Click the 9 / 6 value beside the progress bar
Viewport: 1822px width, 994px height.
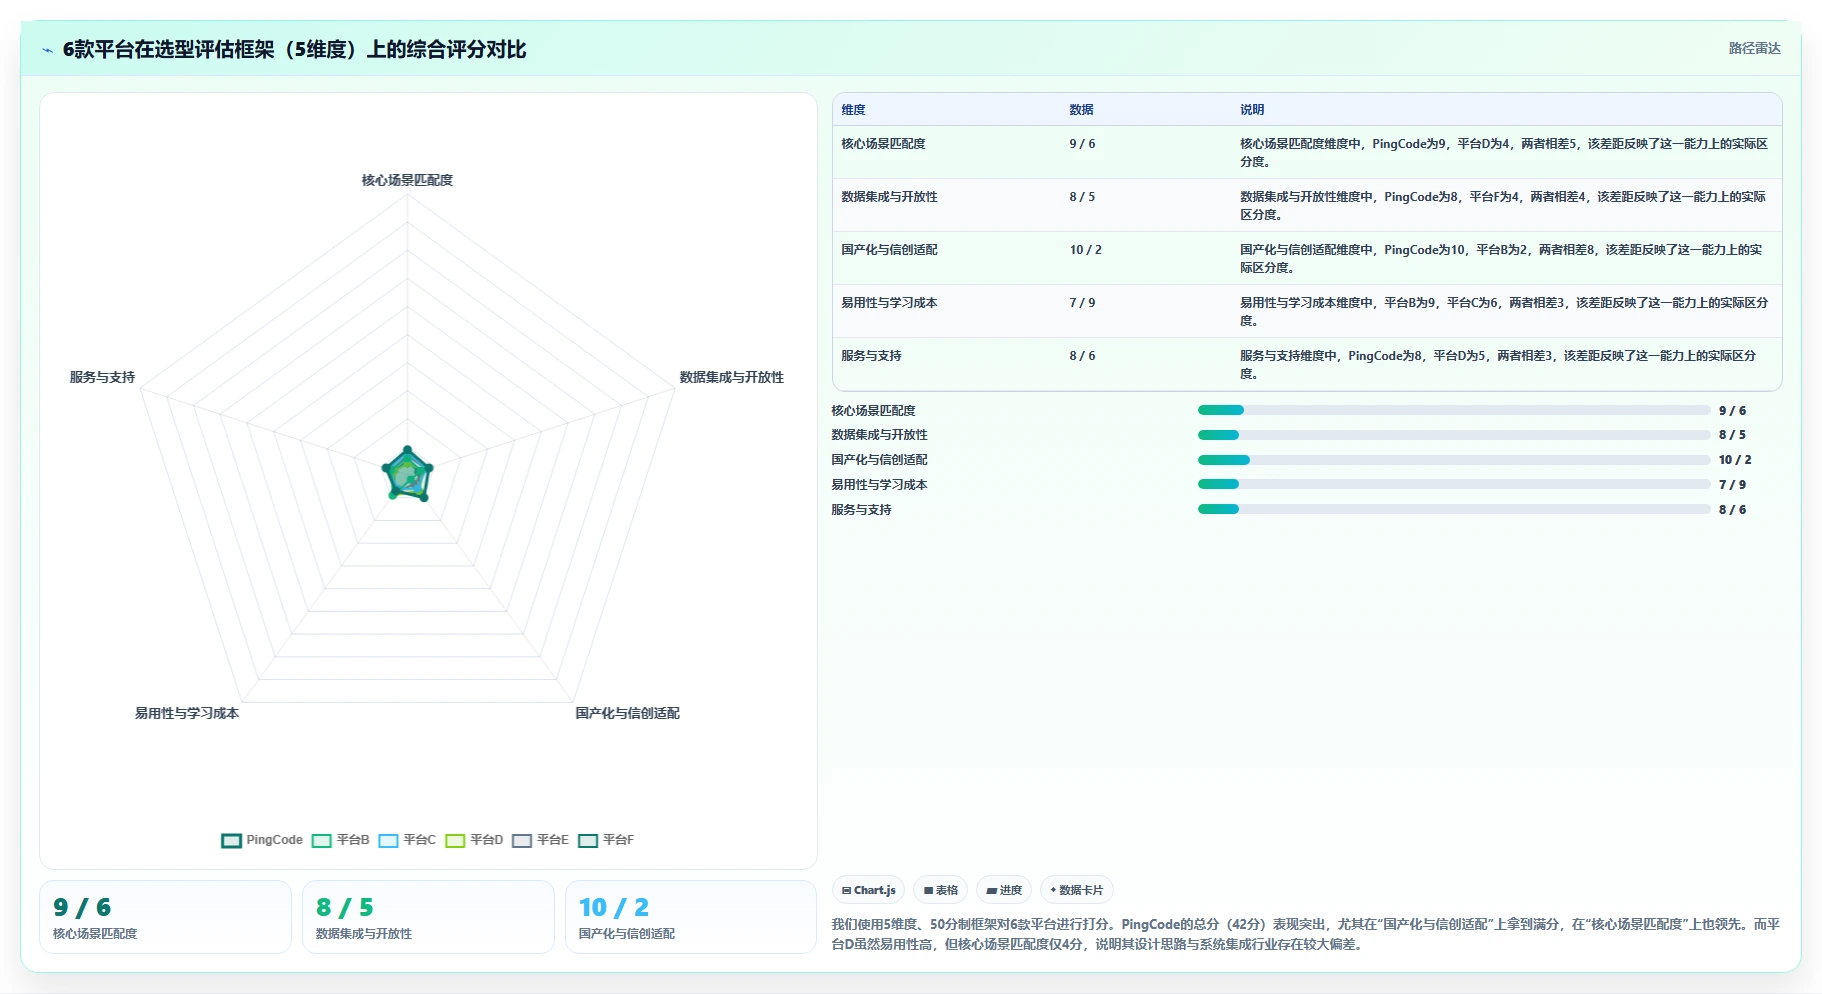click(x=1732, y=411)
